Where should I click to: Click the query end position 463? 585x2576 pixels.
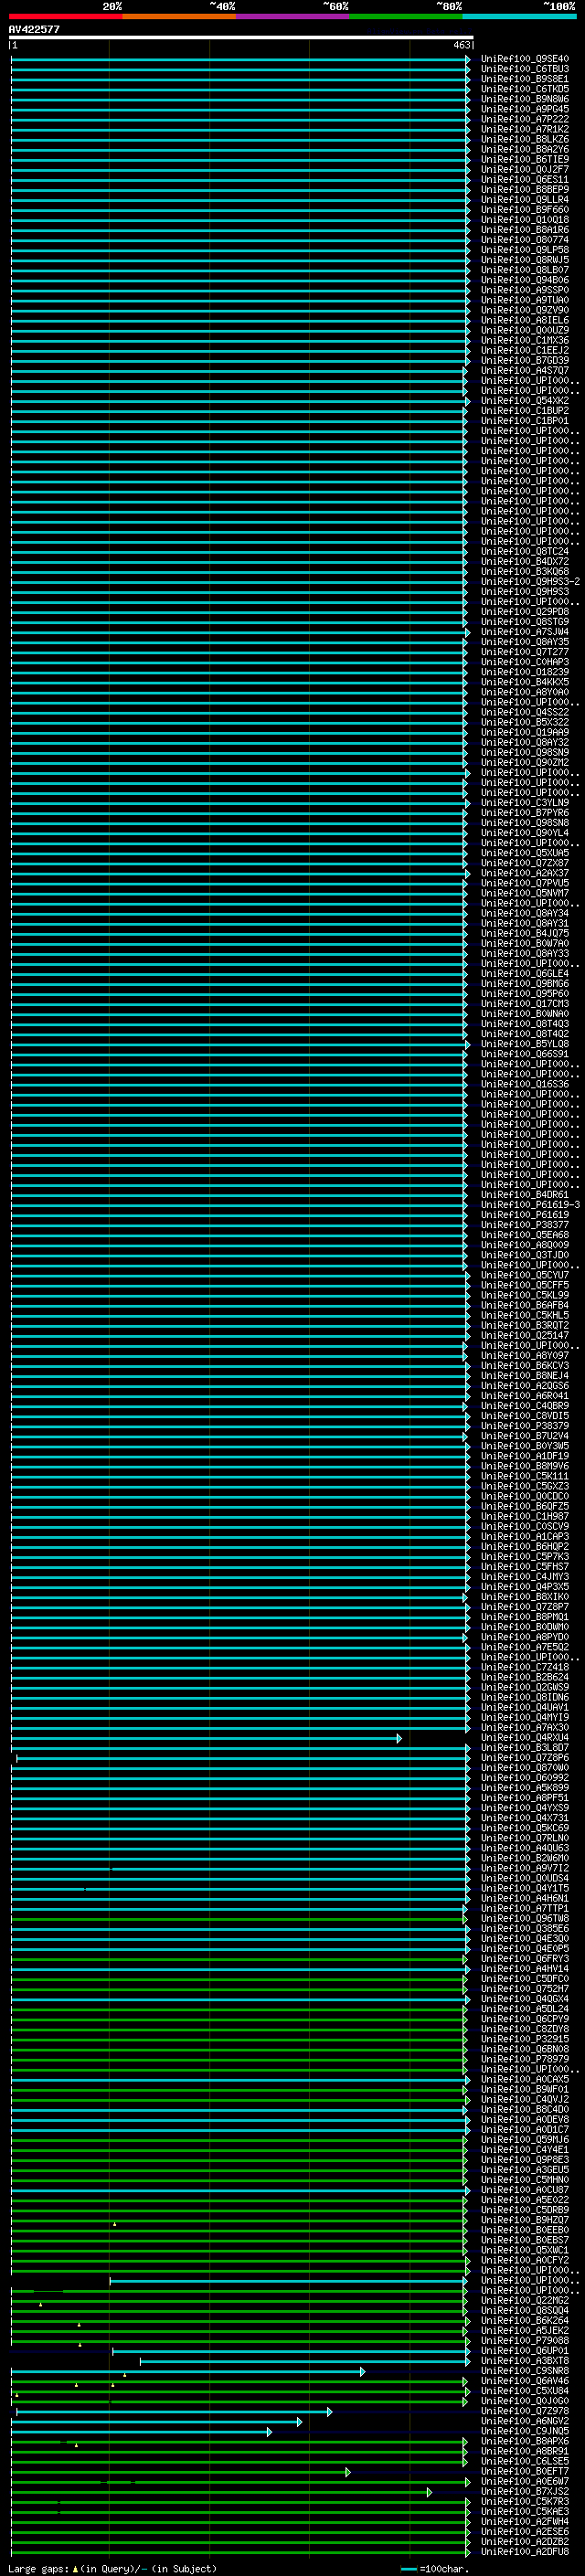coord(461,45)
